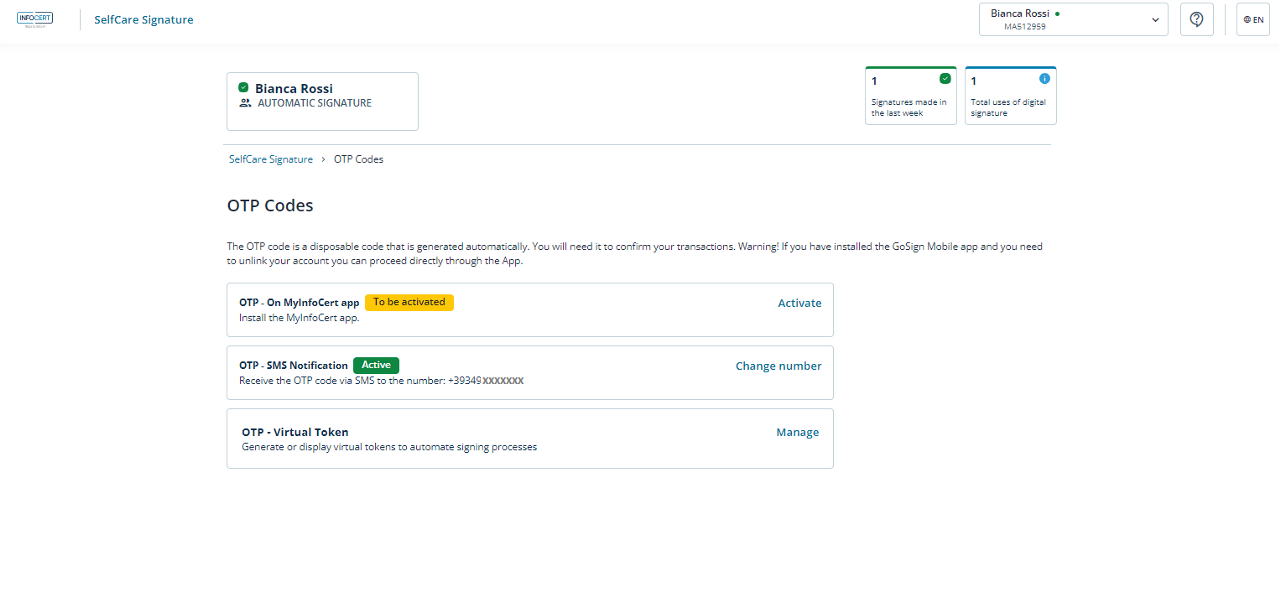
Task: Click the green Active status badge
Action: pyautogui.click(x=376, y=365)
